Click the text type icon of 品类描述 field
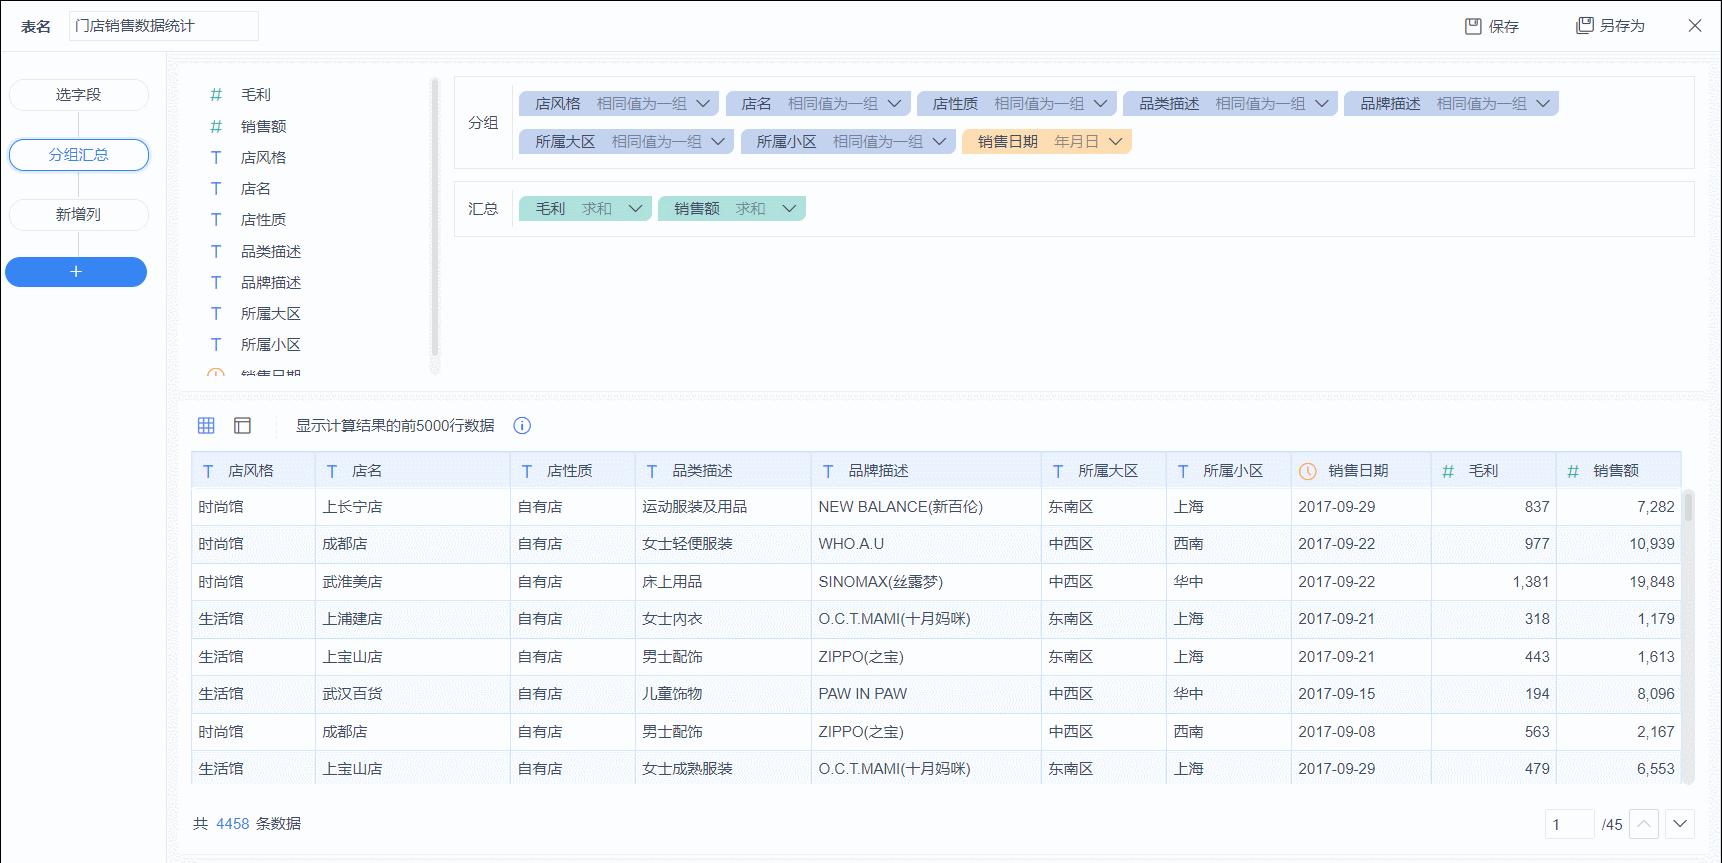 click(216, 251)
